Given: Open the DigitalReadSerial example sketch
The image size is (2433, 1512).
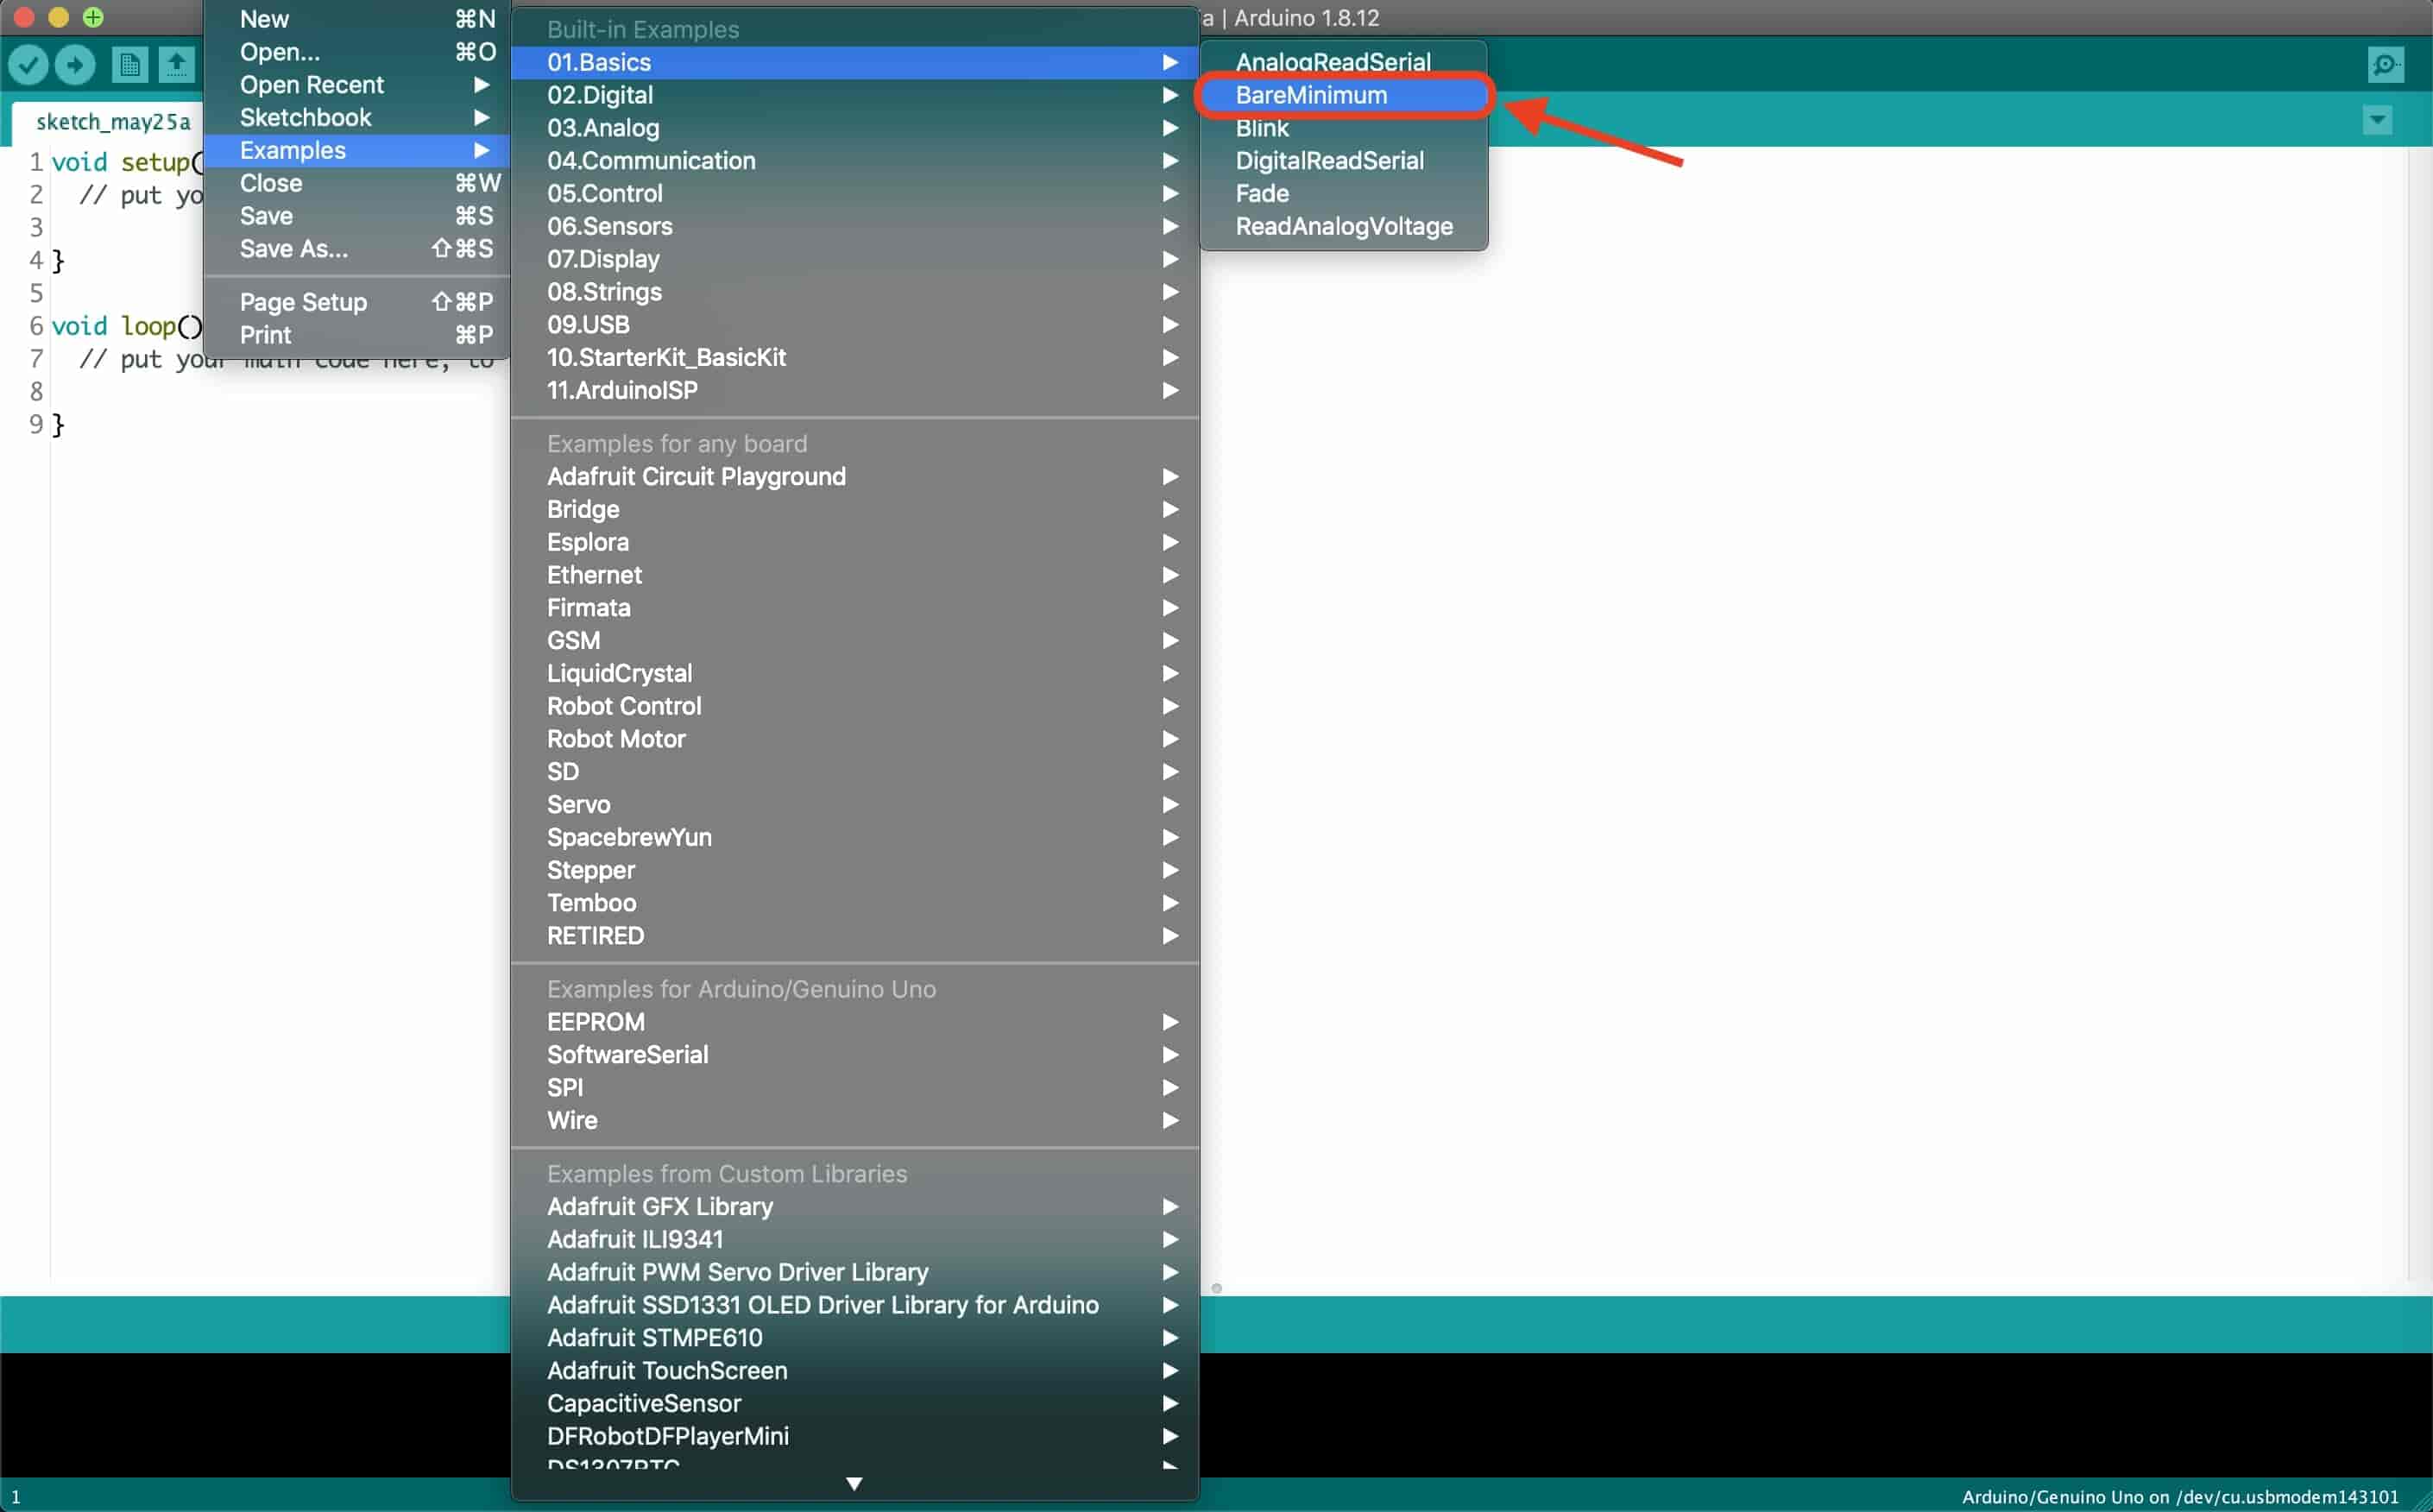Looking at the screenshot, I should coord(1343,161).
